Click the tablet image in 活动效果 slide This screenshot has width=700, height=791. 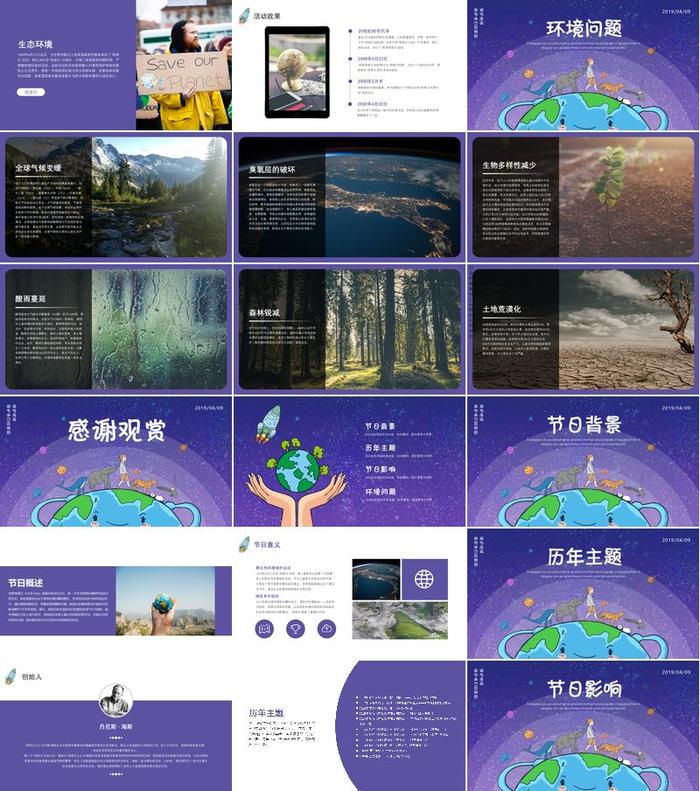click(x=297, y=72)
